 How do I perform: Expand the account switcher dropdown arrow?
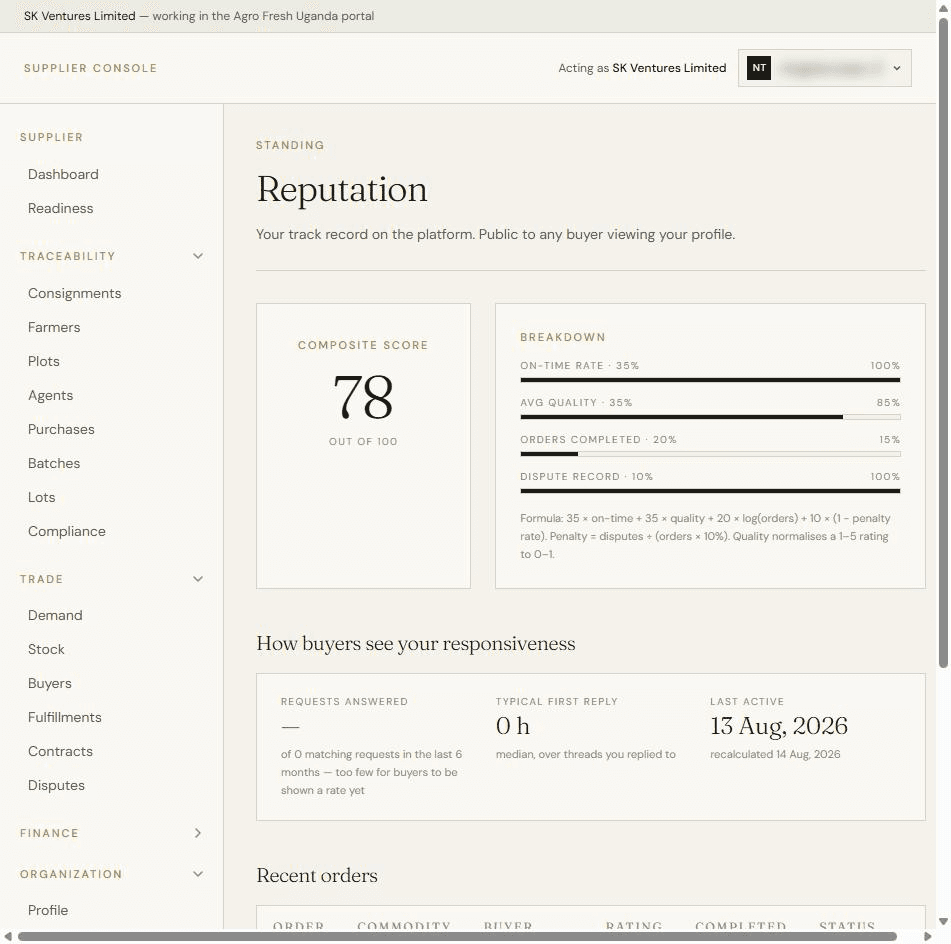(896, 68)
